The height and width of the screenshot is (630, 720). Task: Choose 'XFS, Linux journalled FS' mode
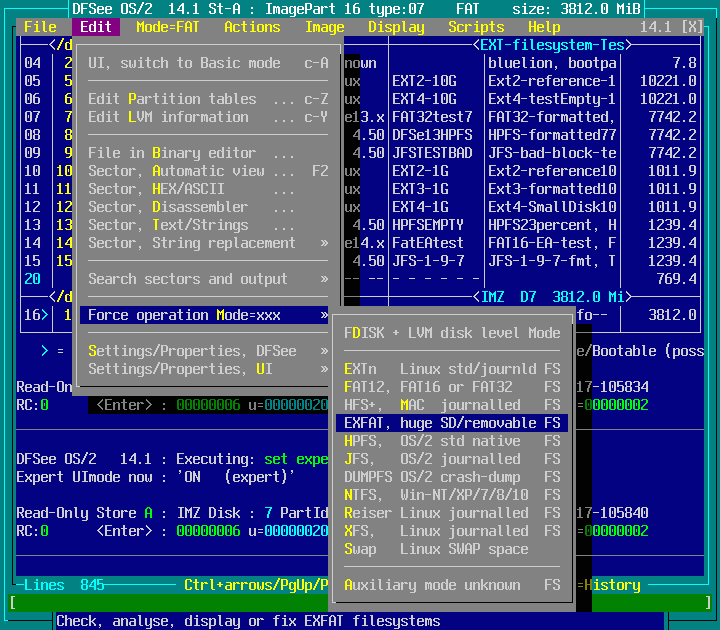(x=452, y=531)
